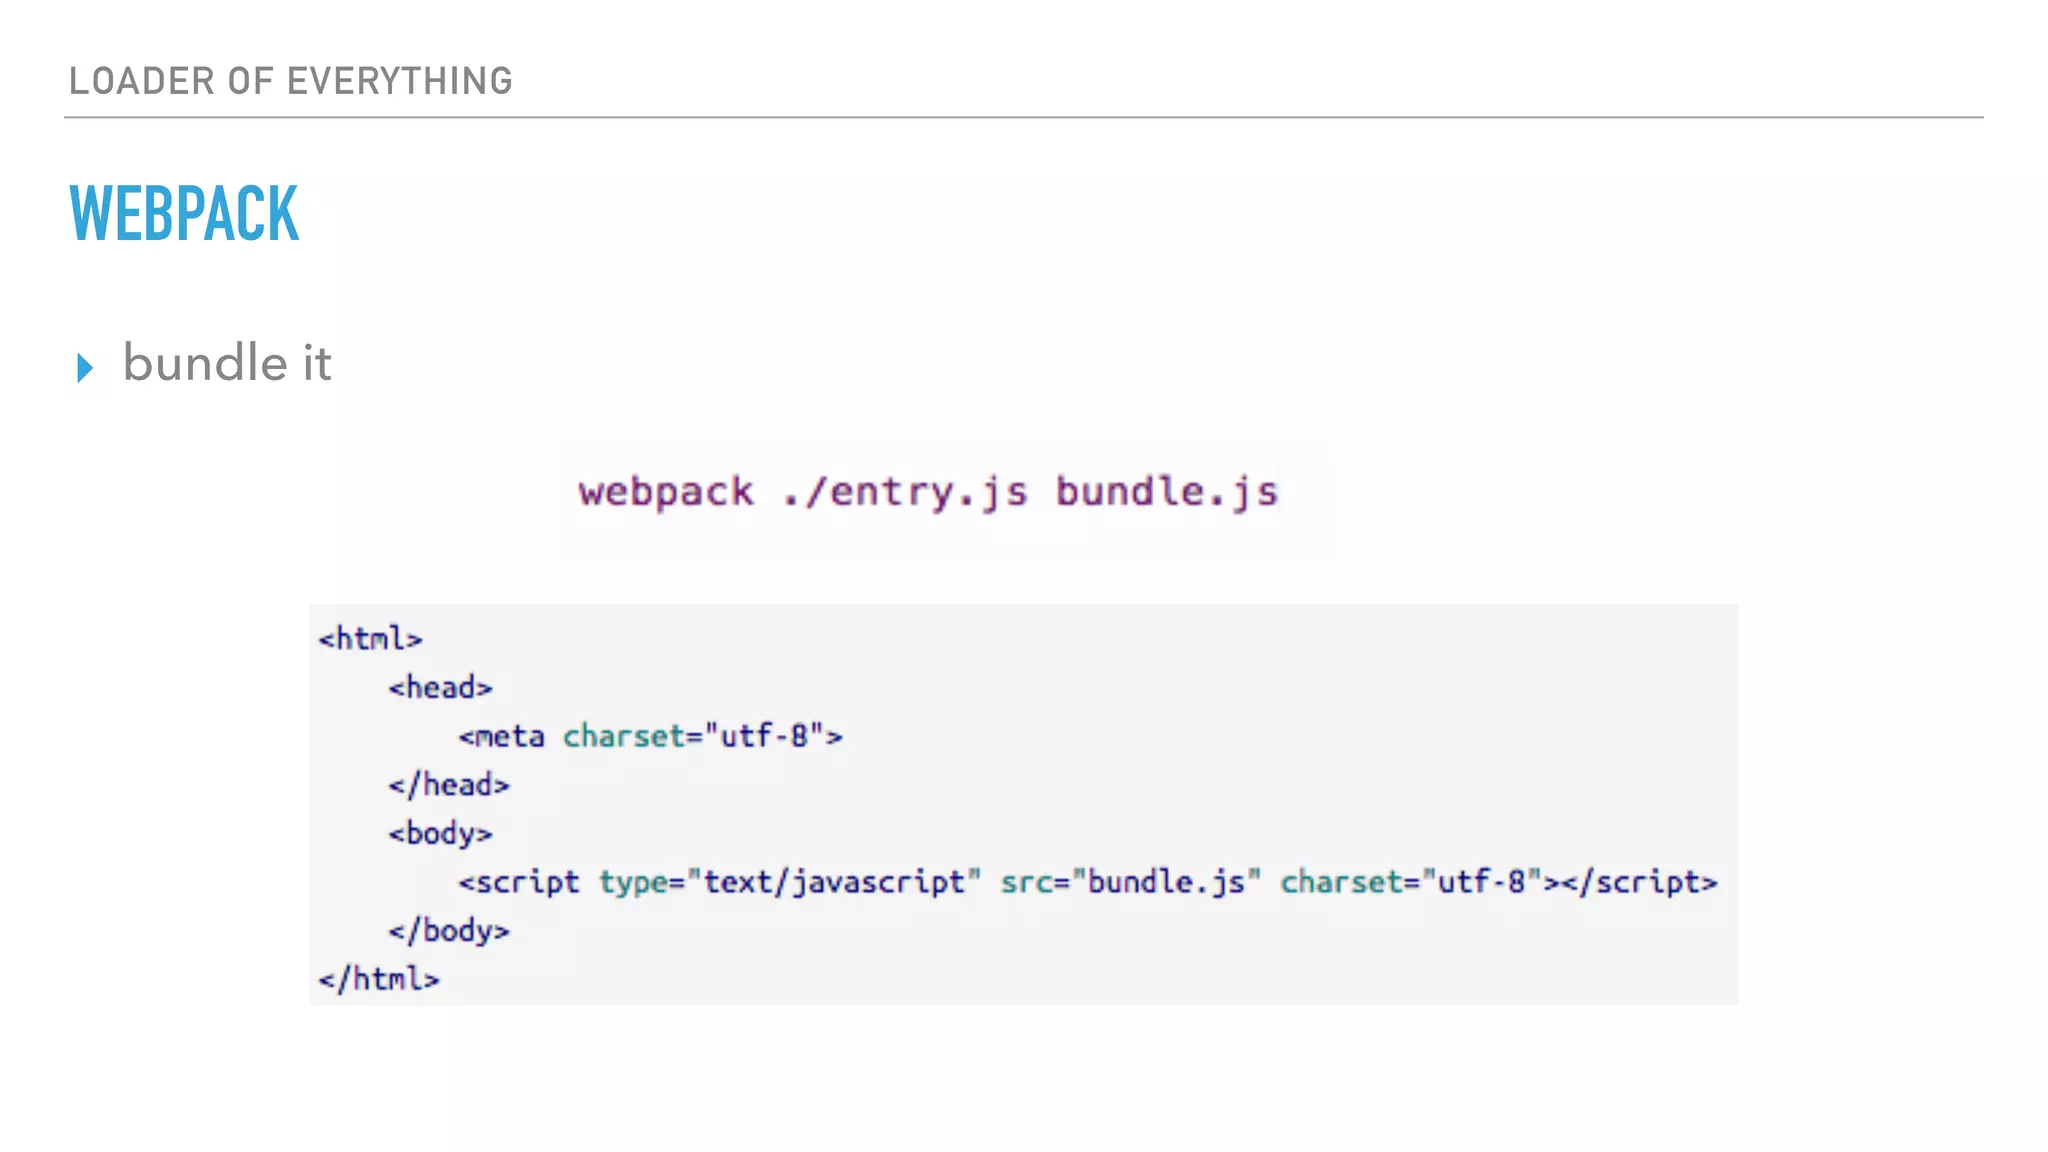The image size is (2048, 1152).
Task: Click the opening <body> tag
Action: coord(440,833)
